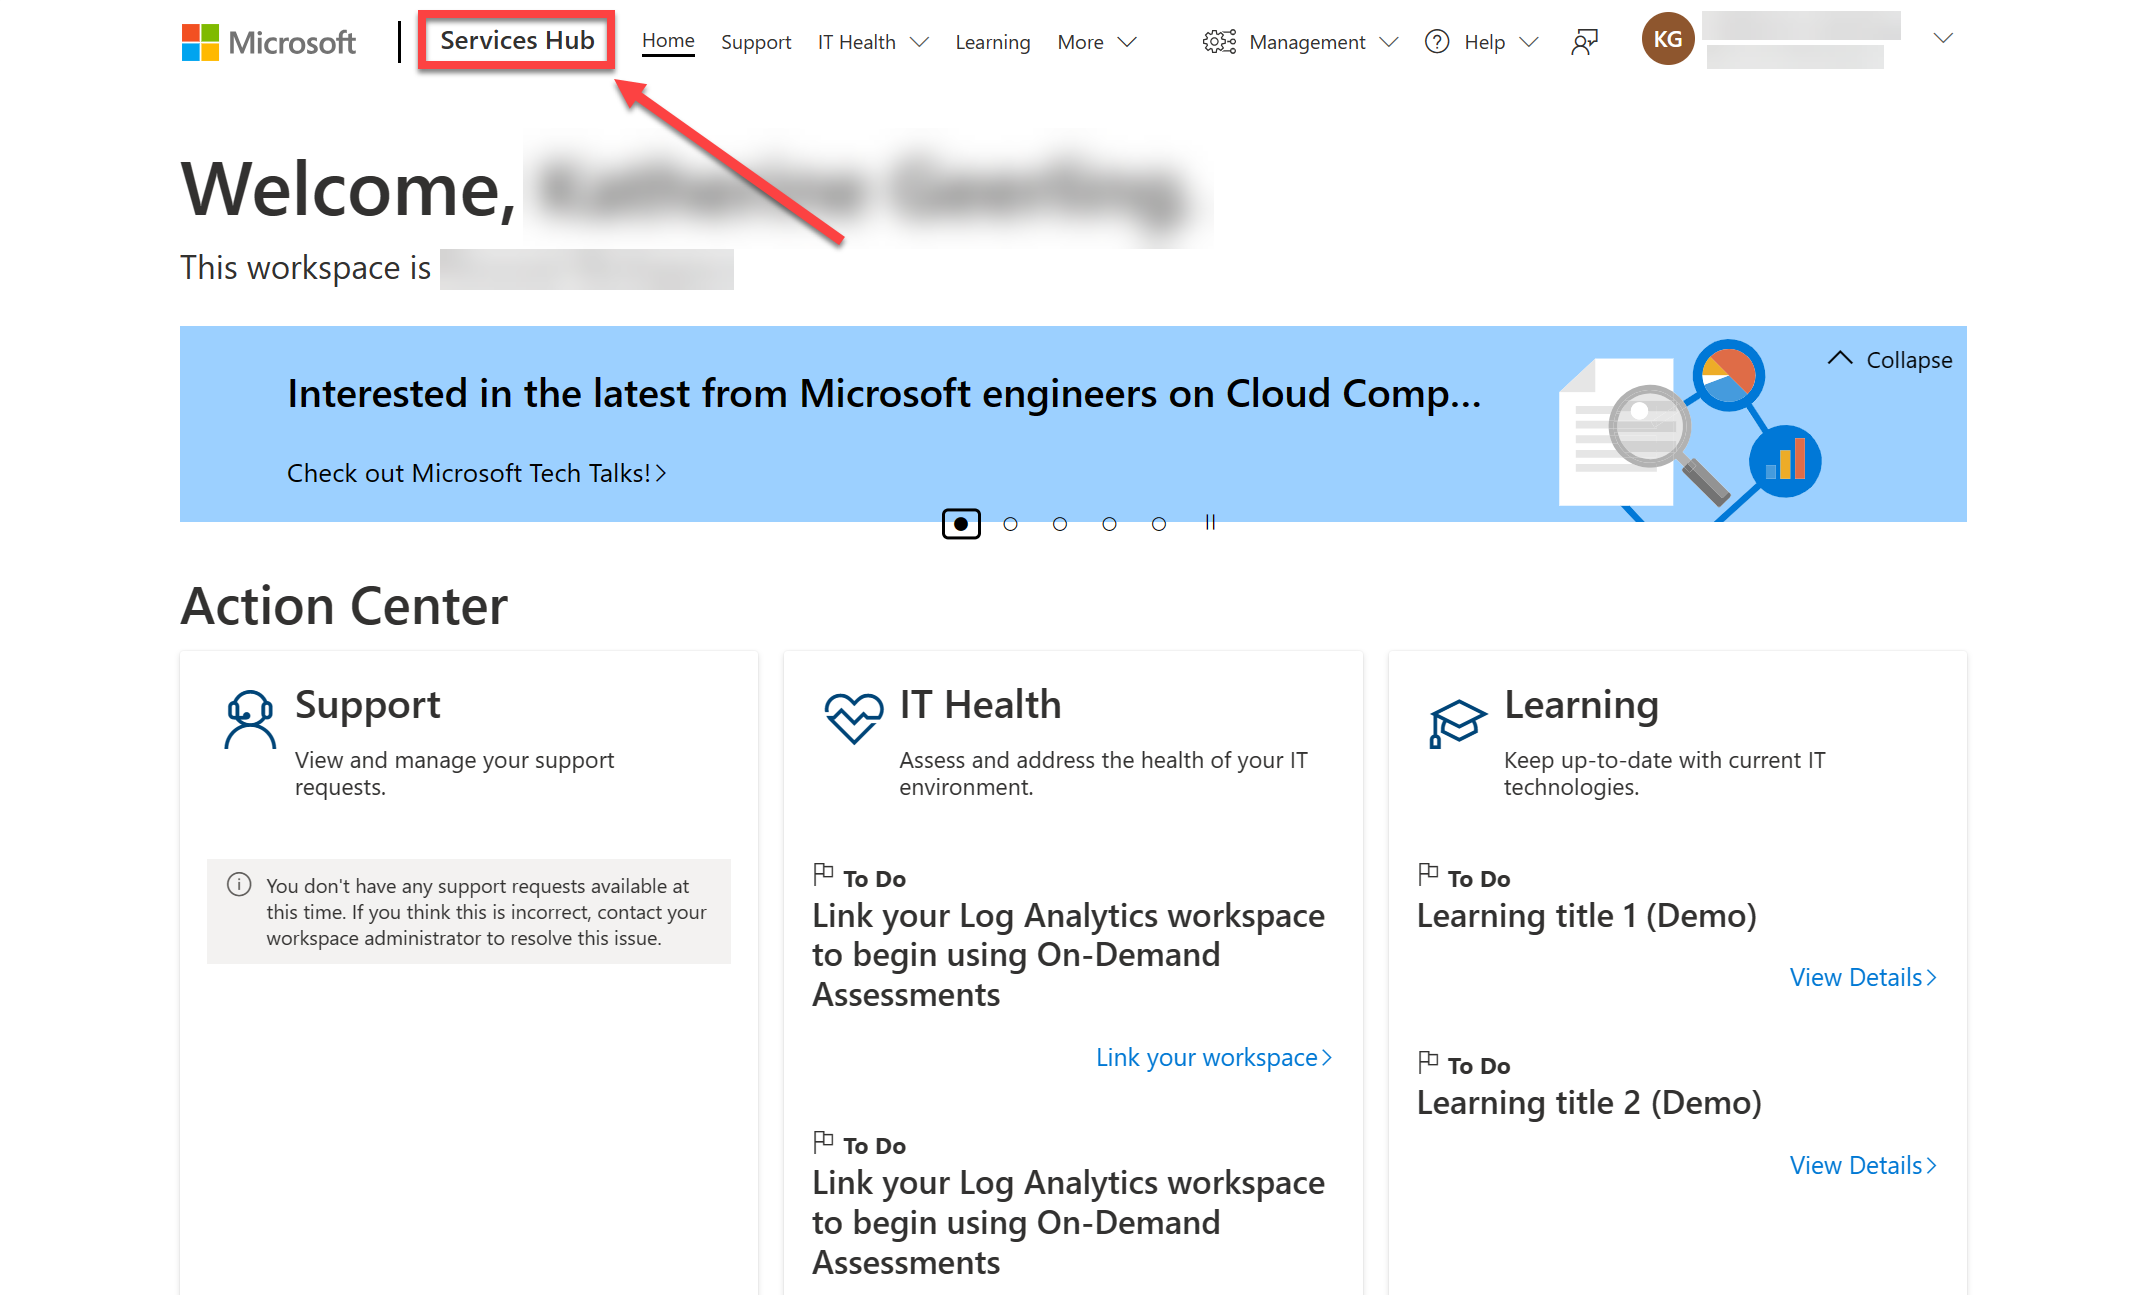Click the user profile KG avatar icon
Viewport: 2150px width, 1295px height.
coord(1668,40)
